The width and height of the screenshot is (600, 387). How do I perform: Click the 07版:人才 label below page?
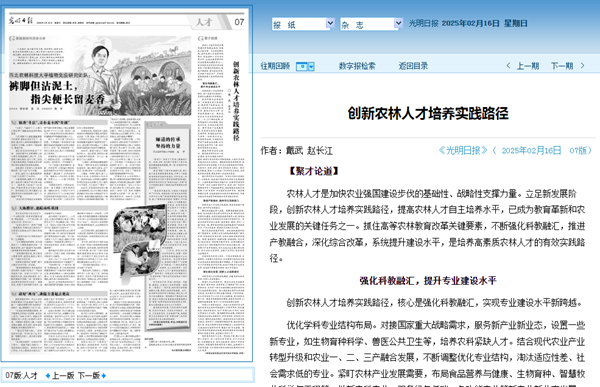click(x=21, y=376)
